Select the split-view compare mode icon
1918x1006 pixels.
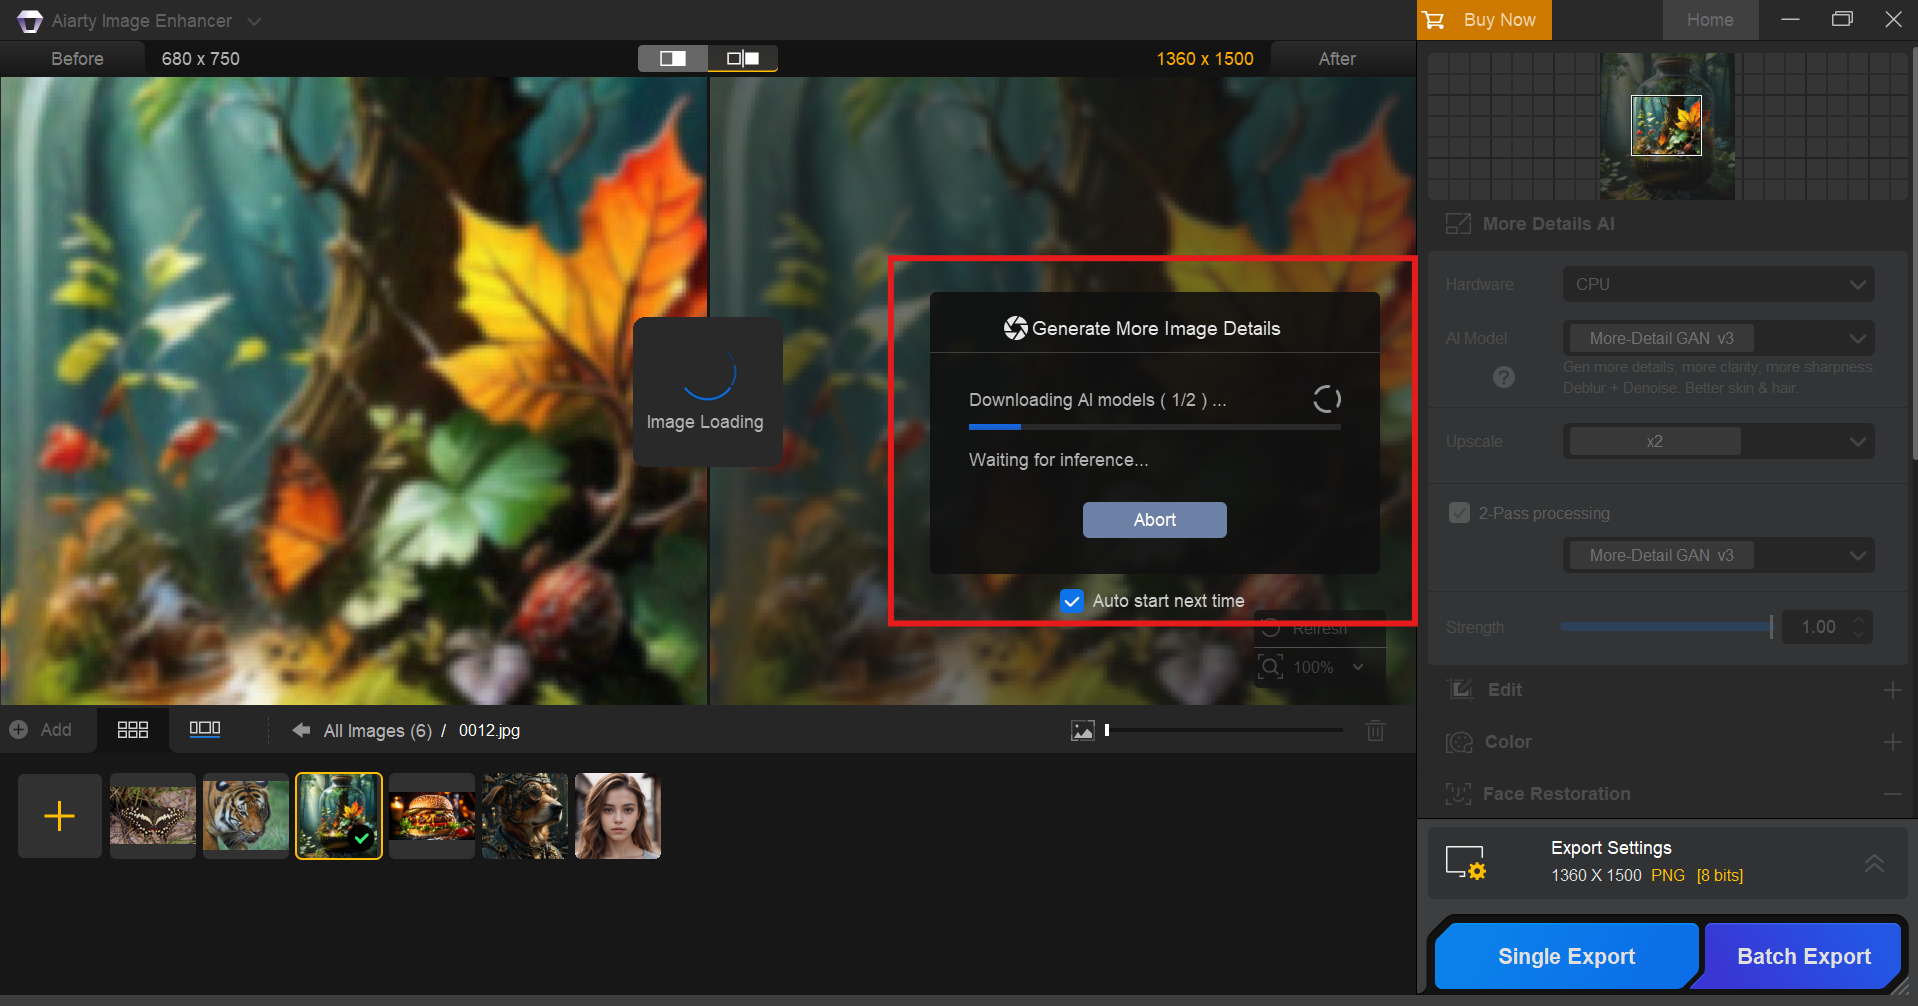point(743,59)
